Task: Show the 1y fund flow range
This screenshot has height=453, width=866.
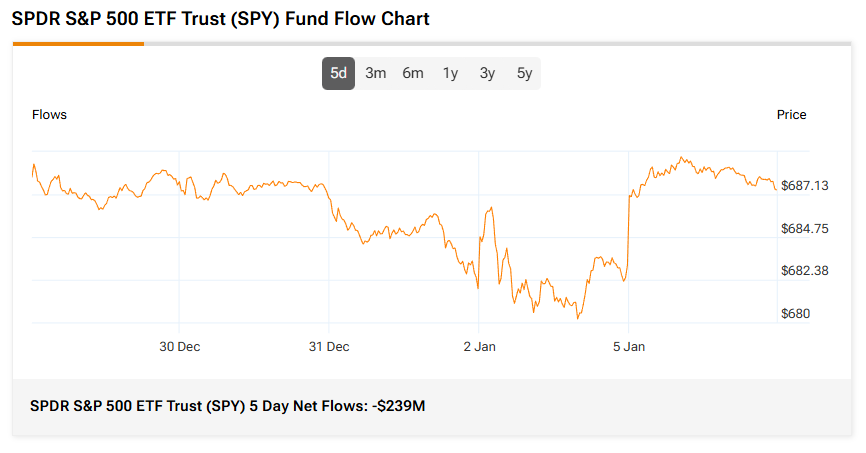Action: [450, 73]
